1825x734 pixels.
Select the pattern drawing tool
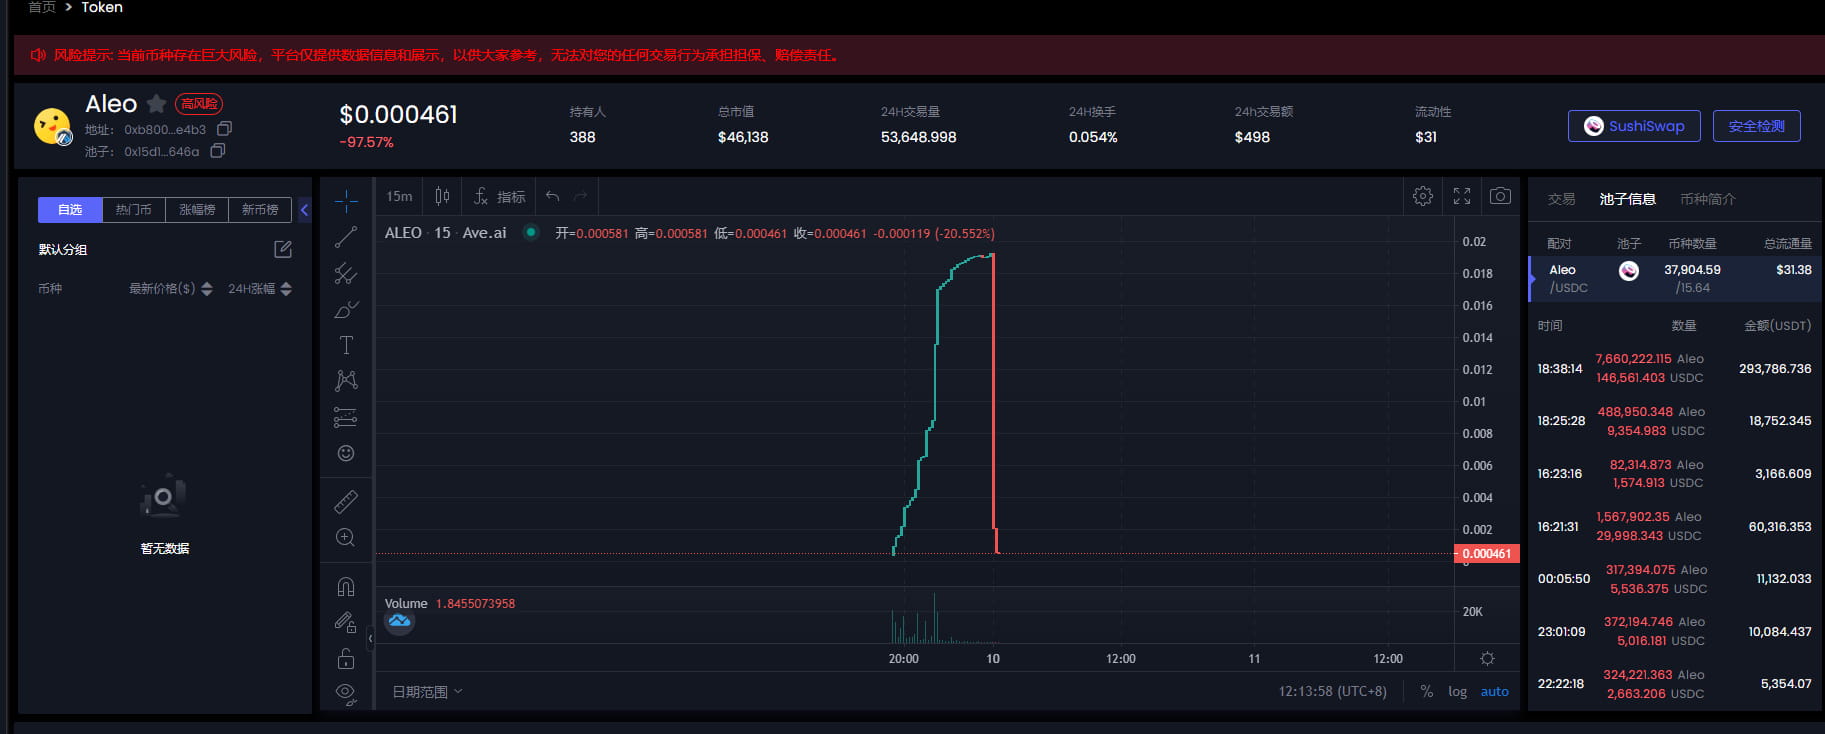[x=346, y=381]
